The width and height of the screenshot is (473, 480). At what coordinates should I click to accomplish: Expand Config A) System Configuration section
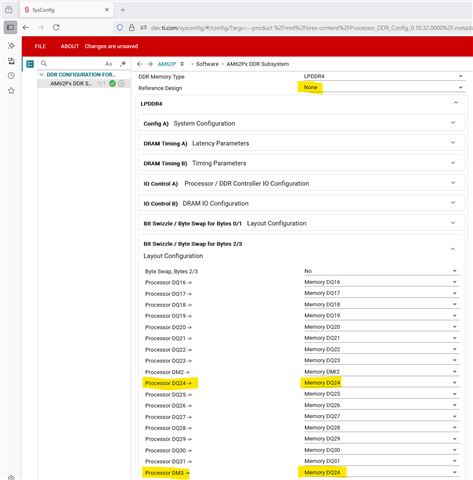[301, 123]
